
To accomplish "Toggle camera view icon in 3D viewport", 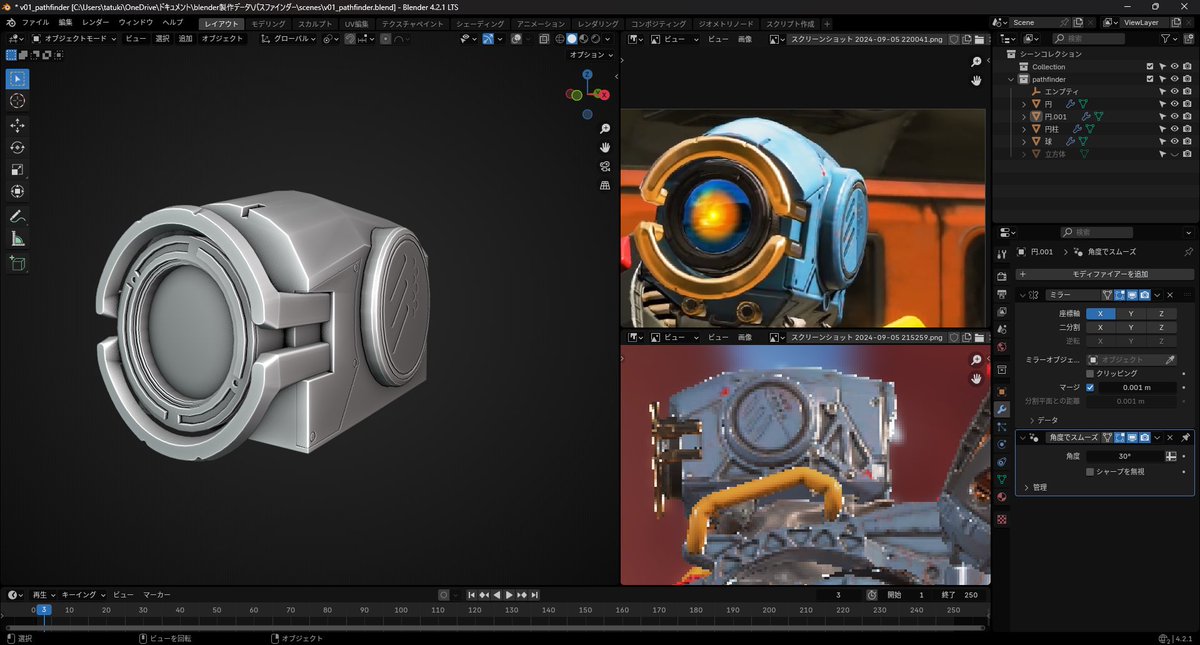I will tap(605, 166).
